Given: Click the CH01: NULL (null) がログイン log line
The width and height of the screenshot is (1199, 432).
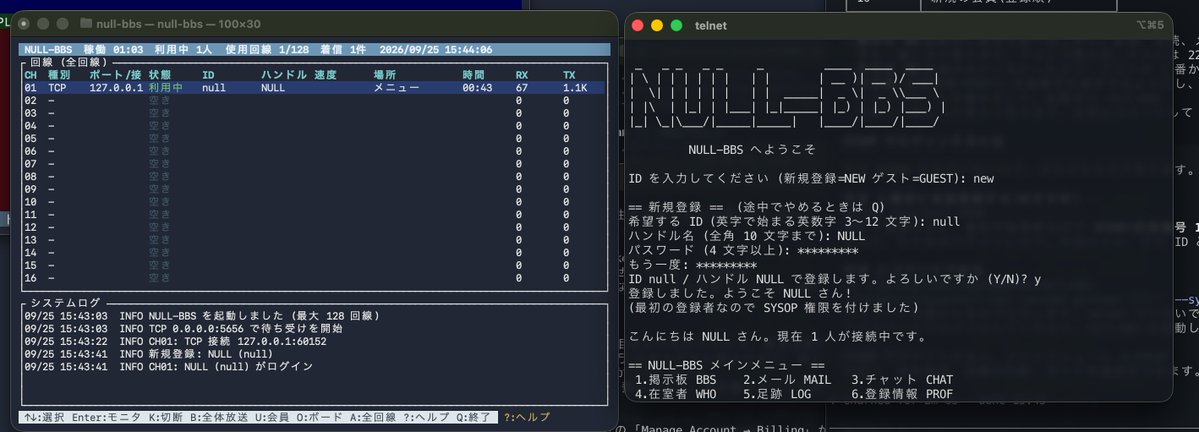Looking at the screenshot, I should click(169, 366).
